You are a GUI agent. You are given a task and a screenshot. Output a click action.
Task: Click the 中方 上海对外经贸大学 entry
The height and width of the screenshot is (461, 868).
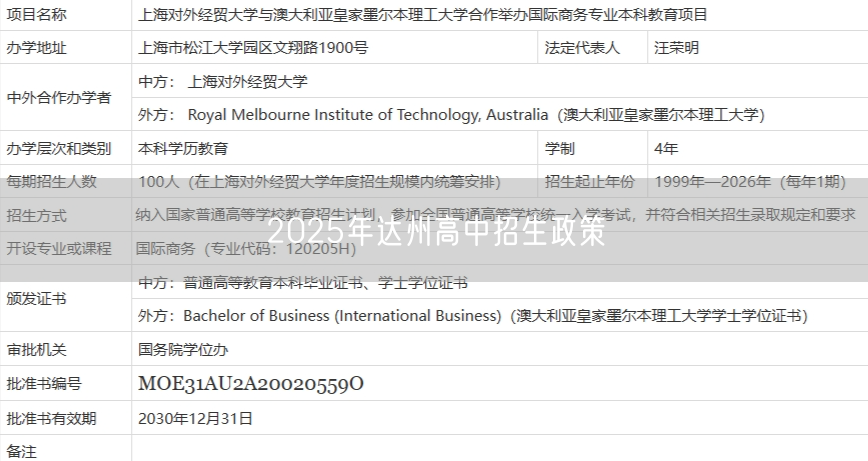coord(223,82)
